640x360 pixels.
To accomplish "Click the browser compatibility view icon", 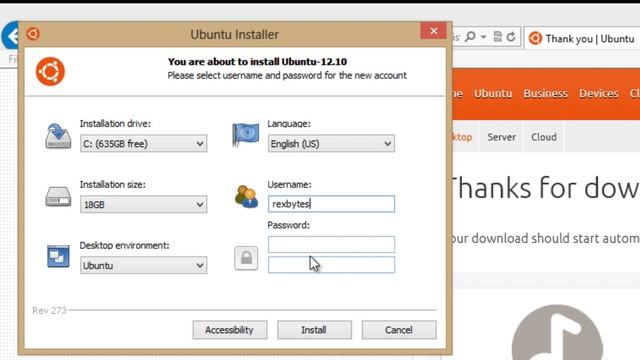I will coord(497,37).
